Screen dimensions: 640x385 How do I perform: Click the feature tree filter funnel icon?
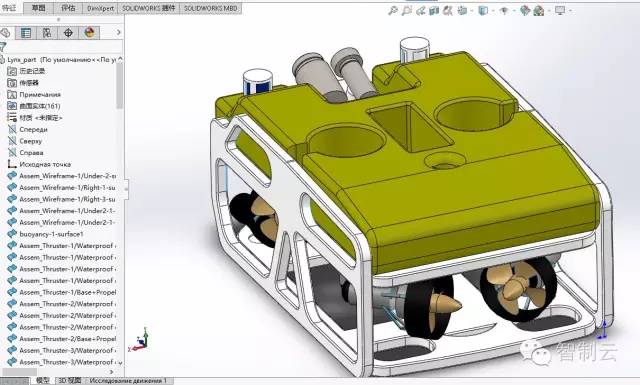(3, 47)
